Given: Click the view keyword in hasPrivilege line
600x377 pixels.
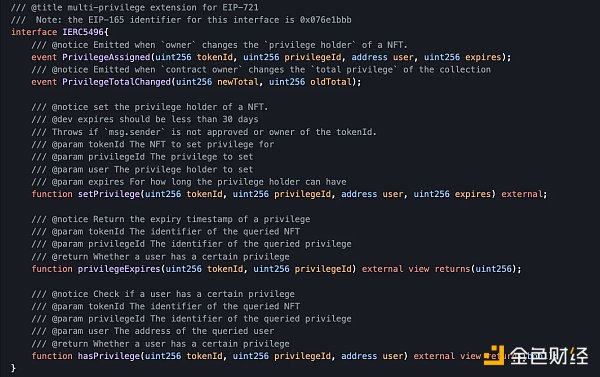Looking at the screenshot, I should 470,356.
